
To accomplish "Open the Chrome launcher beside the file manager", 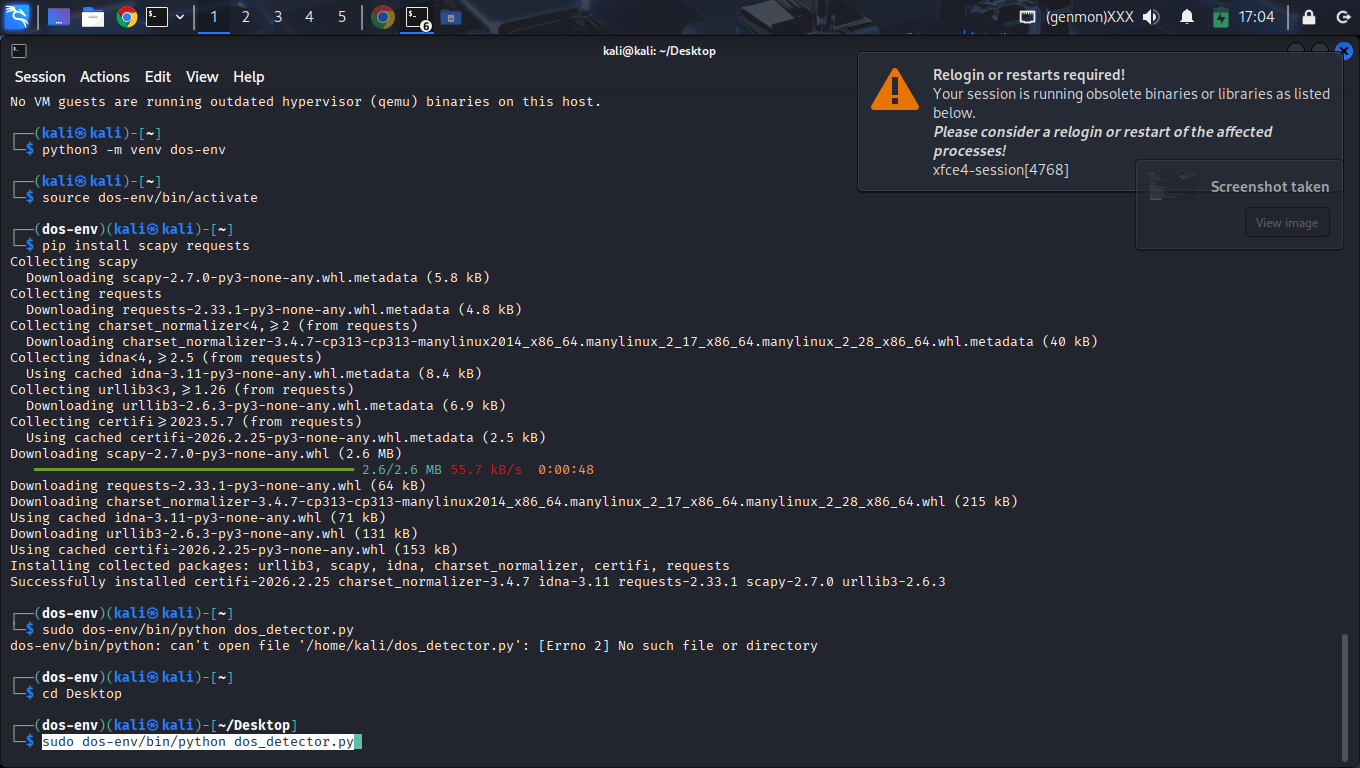I will coord(126,17).
